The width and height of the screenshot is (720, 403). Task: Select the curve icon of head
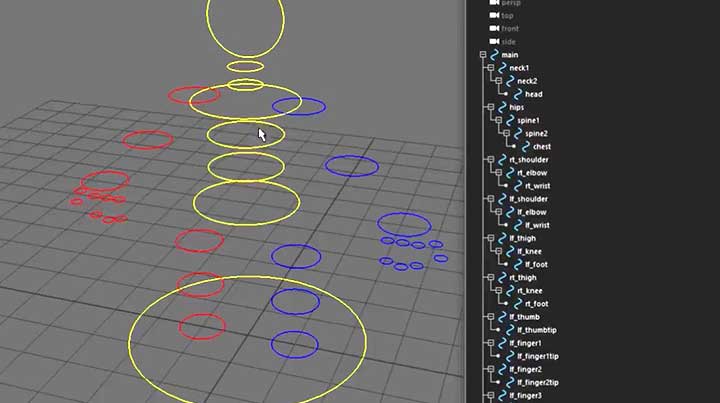pyautogui.click(x=518, y=94)
